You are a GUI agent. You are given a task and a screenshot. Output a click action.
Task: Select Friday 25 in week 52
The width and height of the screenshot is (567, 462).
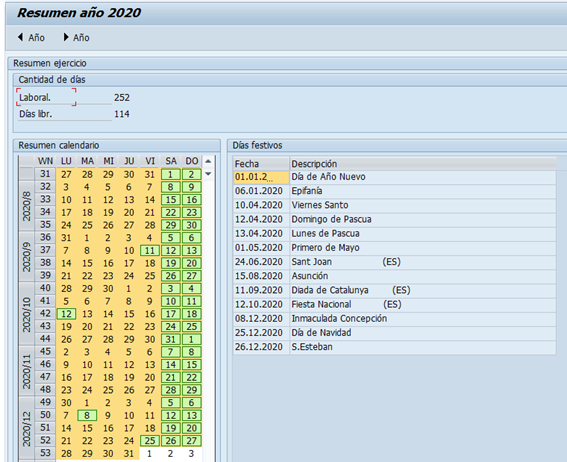150,441
